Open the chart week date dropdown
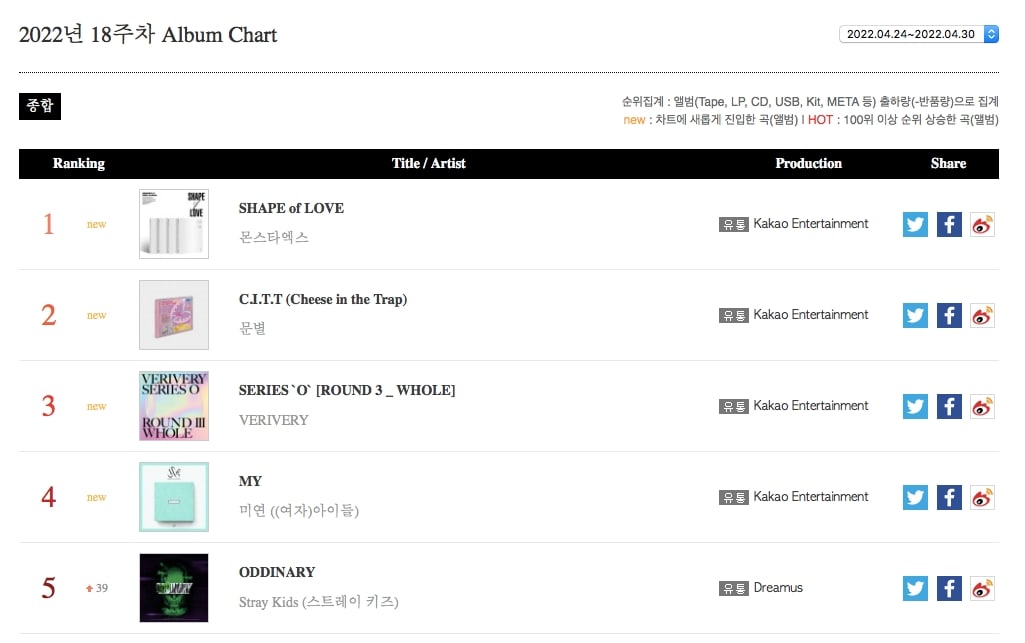Image resolution: width=1025 pixels, height=643 pixels. pos(918,34)
